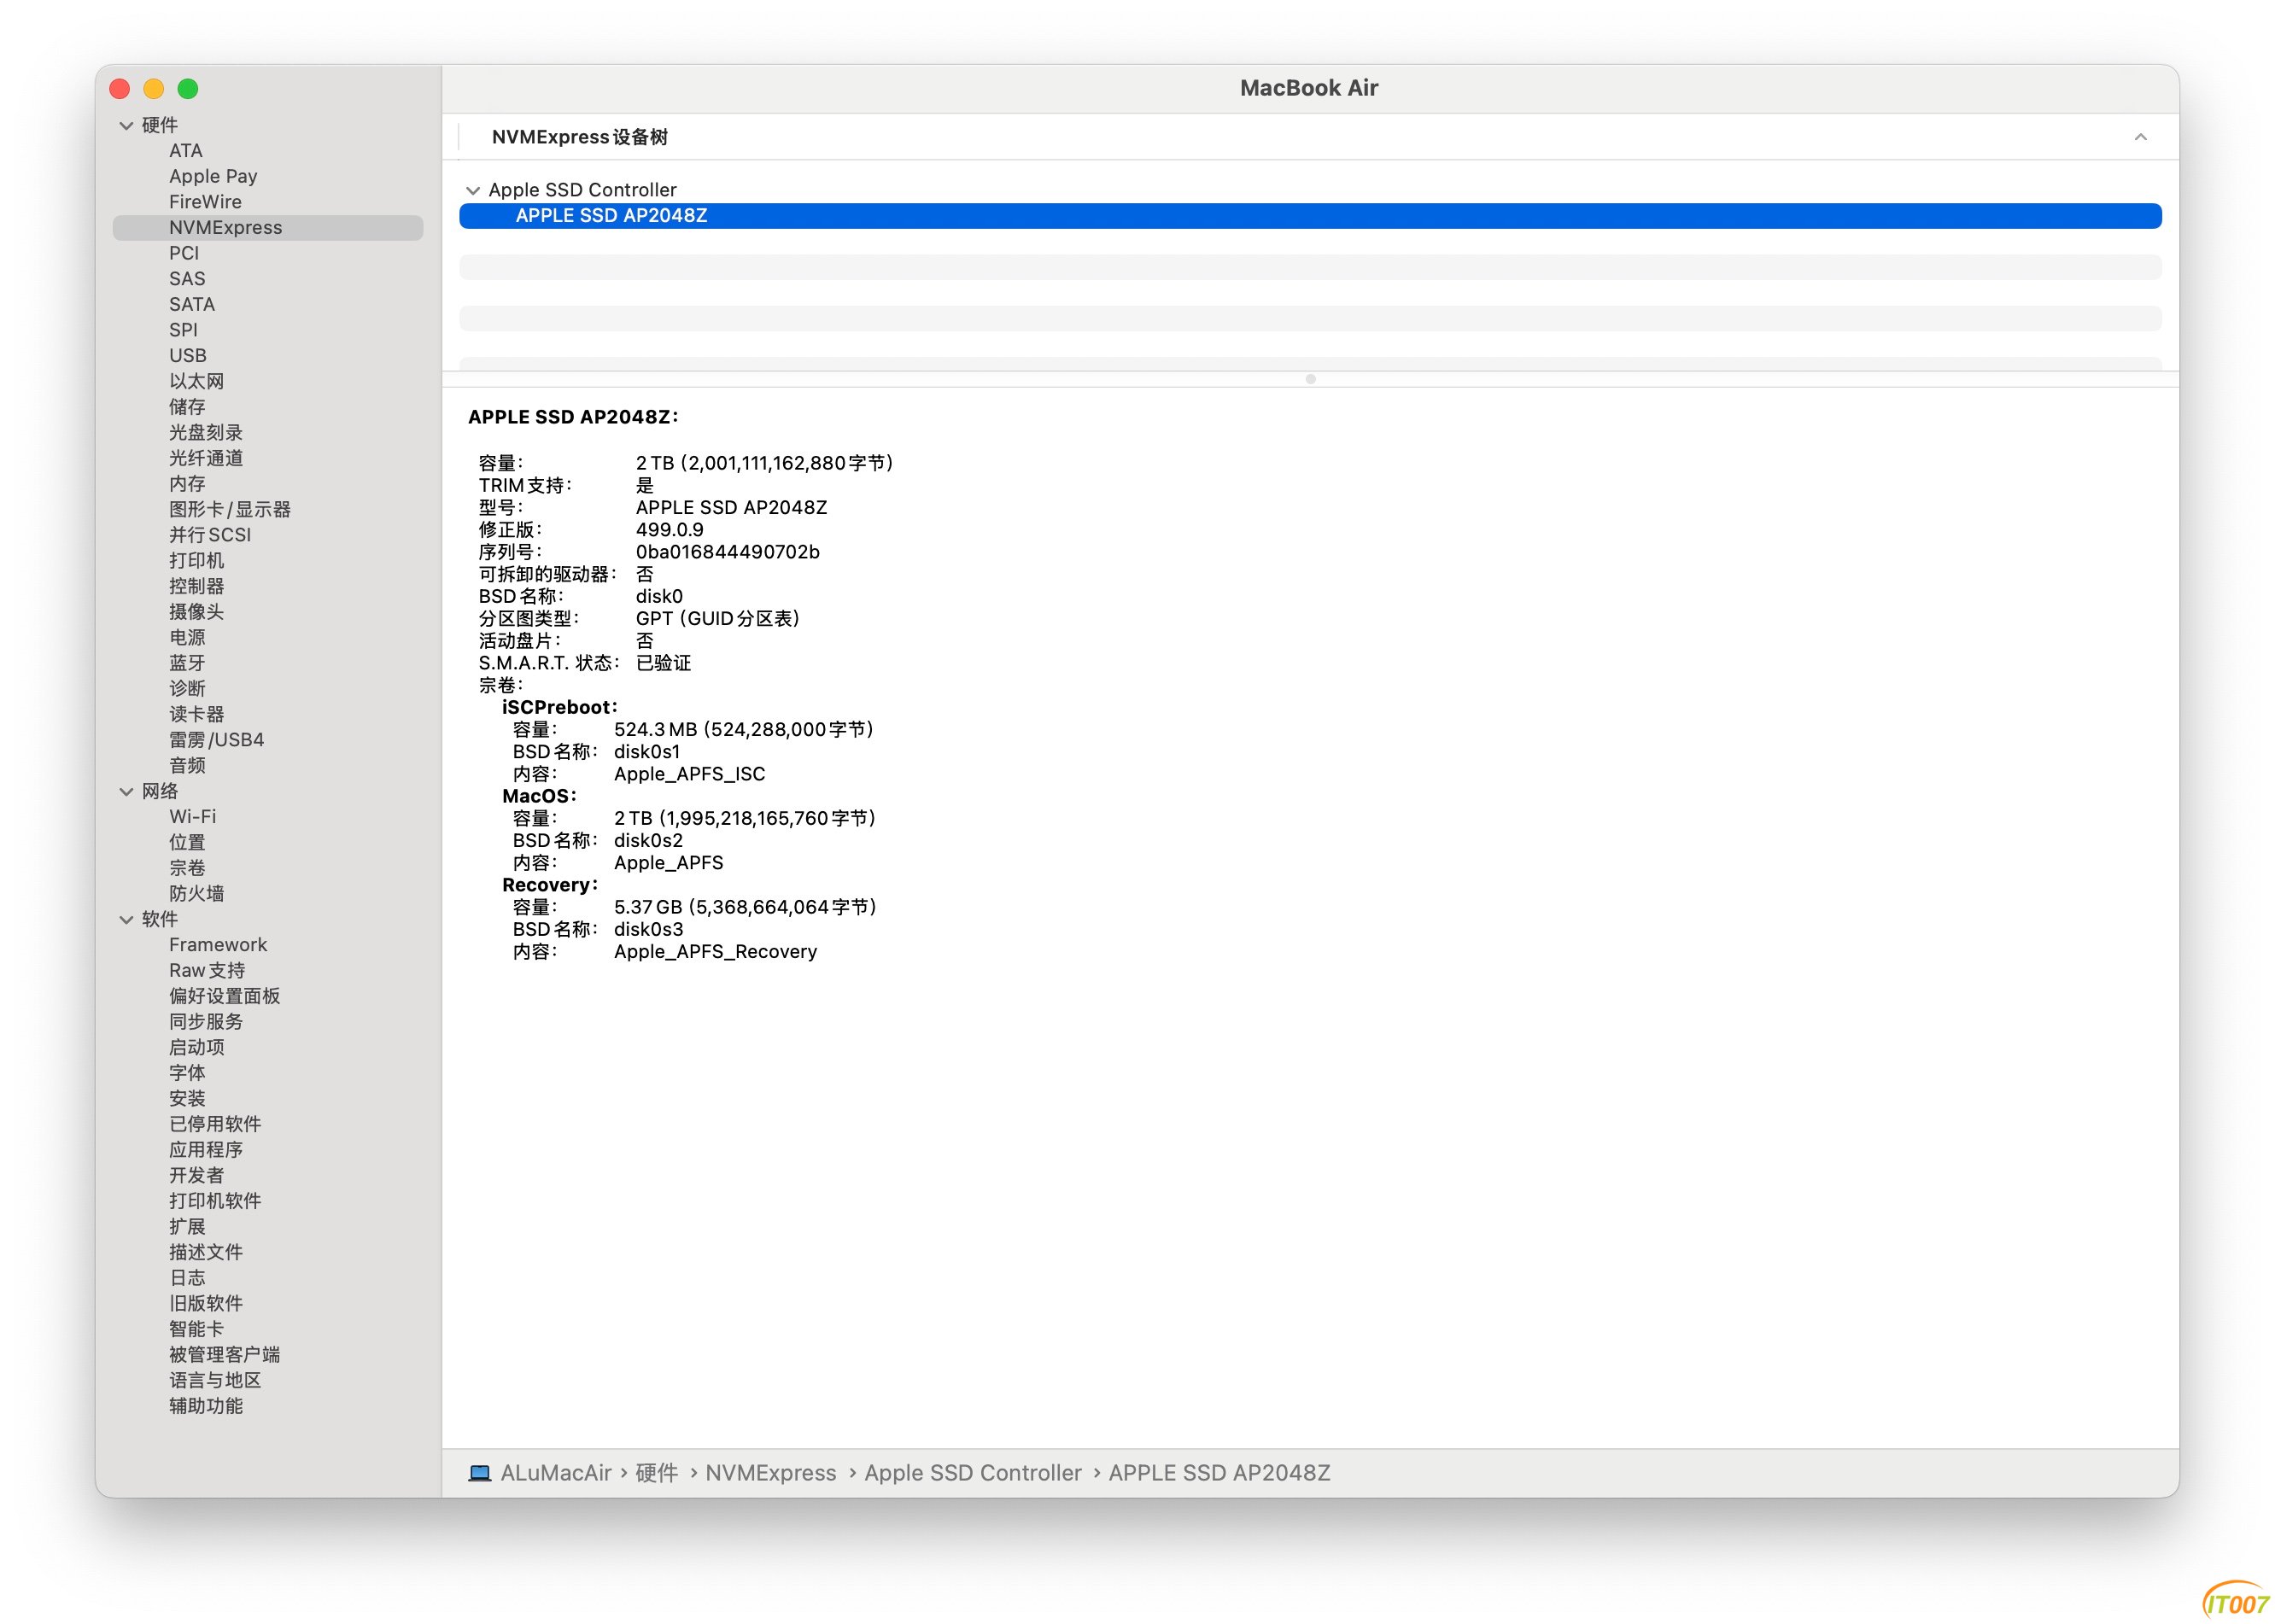Open 打印机软件 category

coord(215,1201)
